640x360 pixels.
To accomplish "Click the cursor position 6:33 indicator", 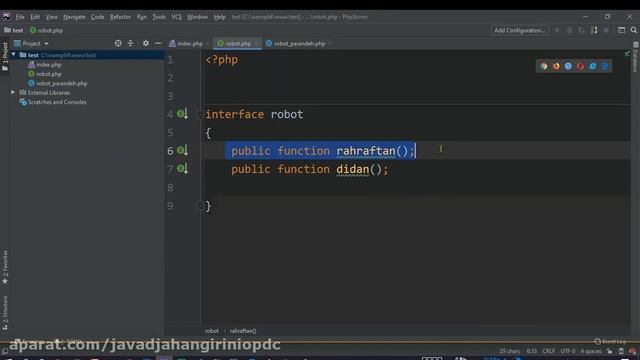I will [x=531, y=351].
